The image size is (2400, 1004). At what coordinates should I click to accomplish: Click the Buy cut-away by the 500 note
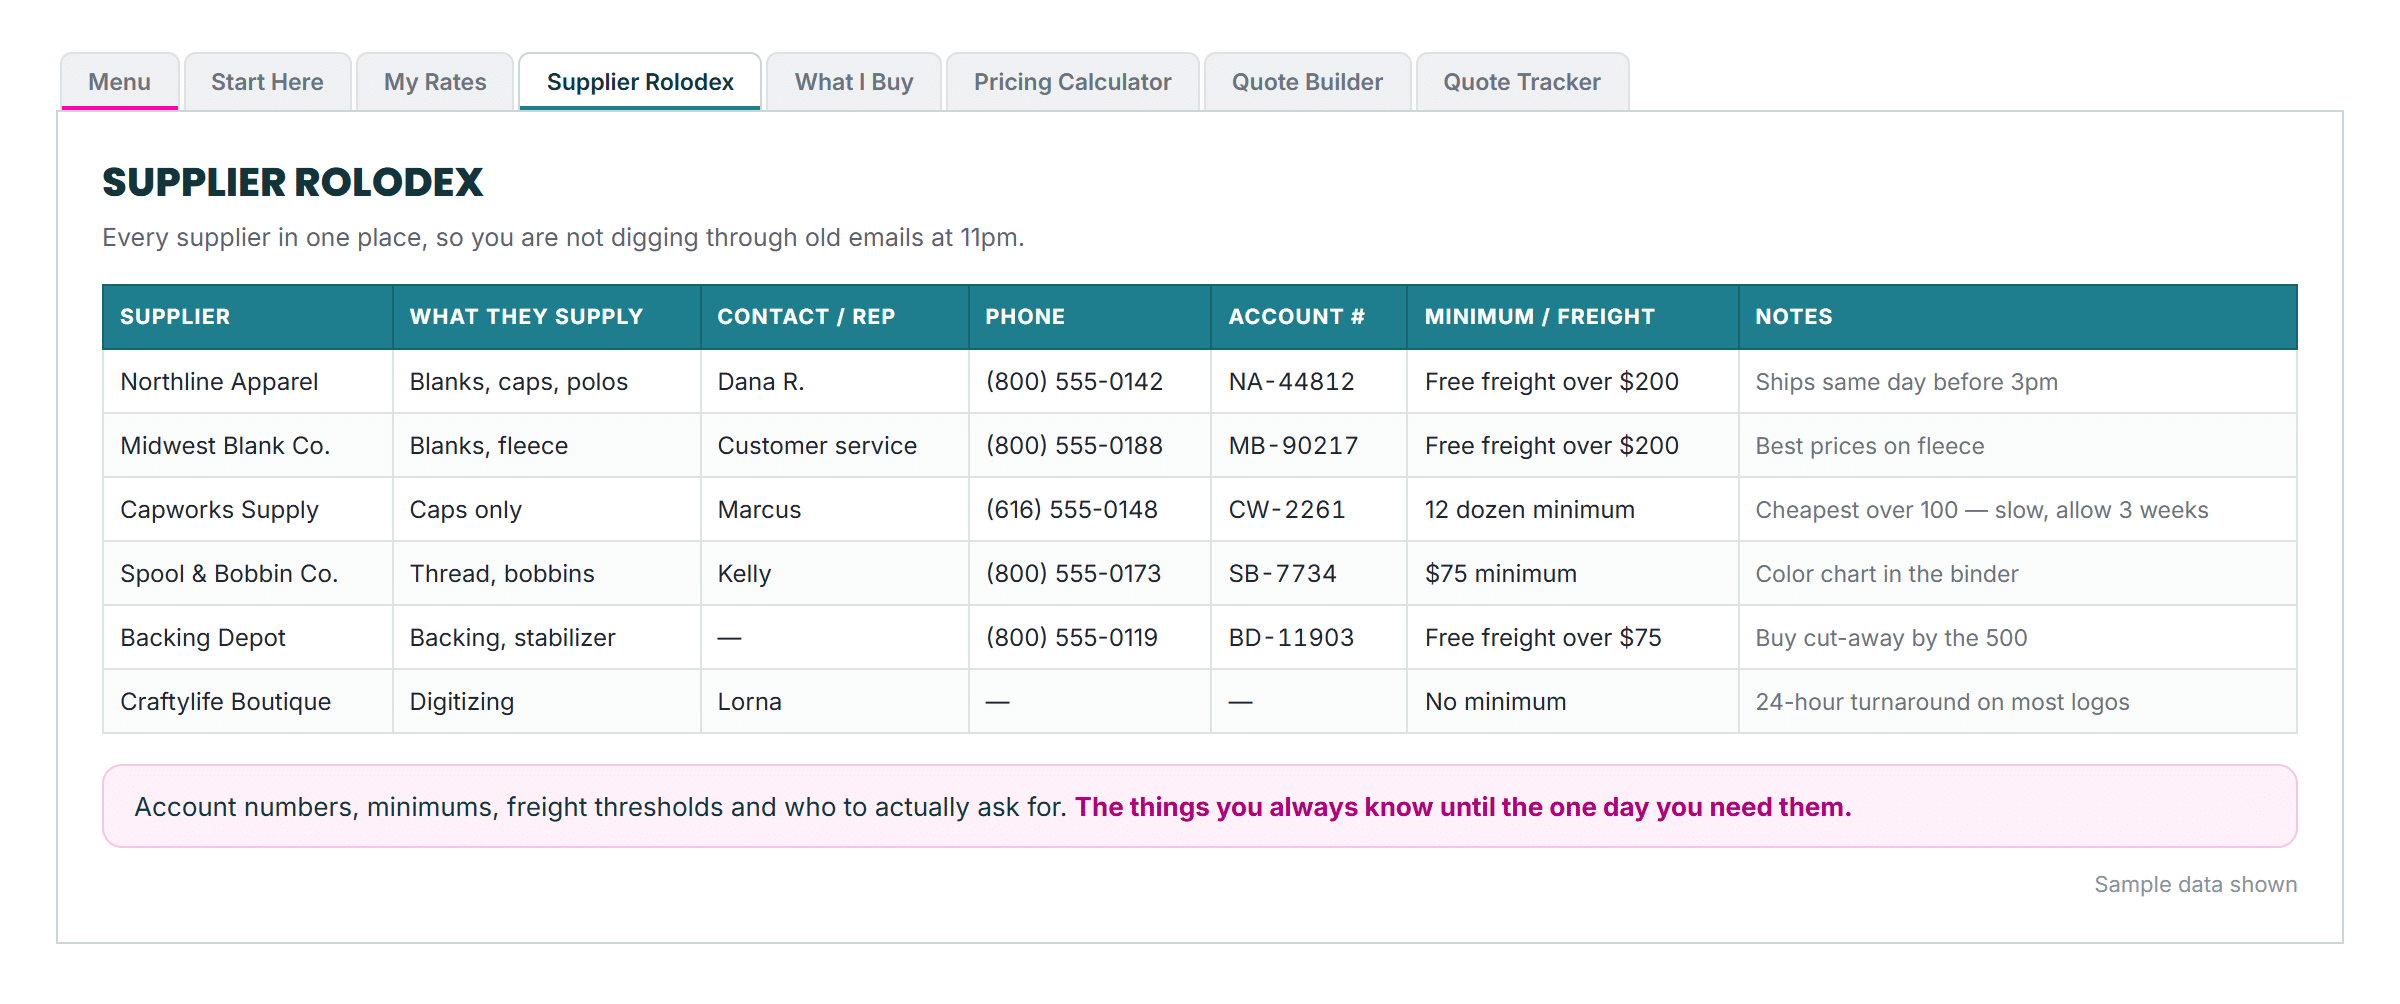(2018, 638)
